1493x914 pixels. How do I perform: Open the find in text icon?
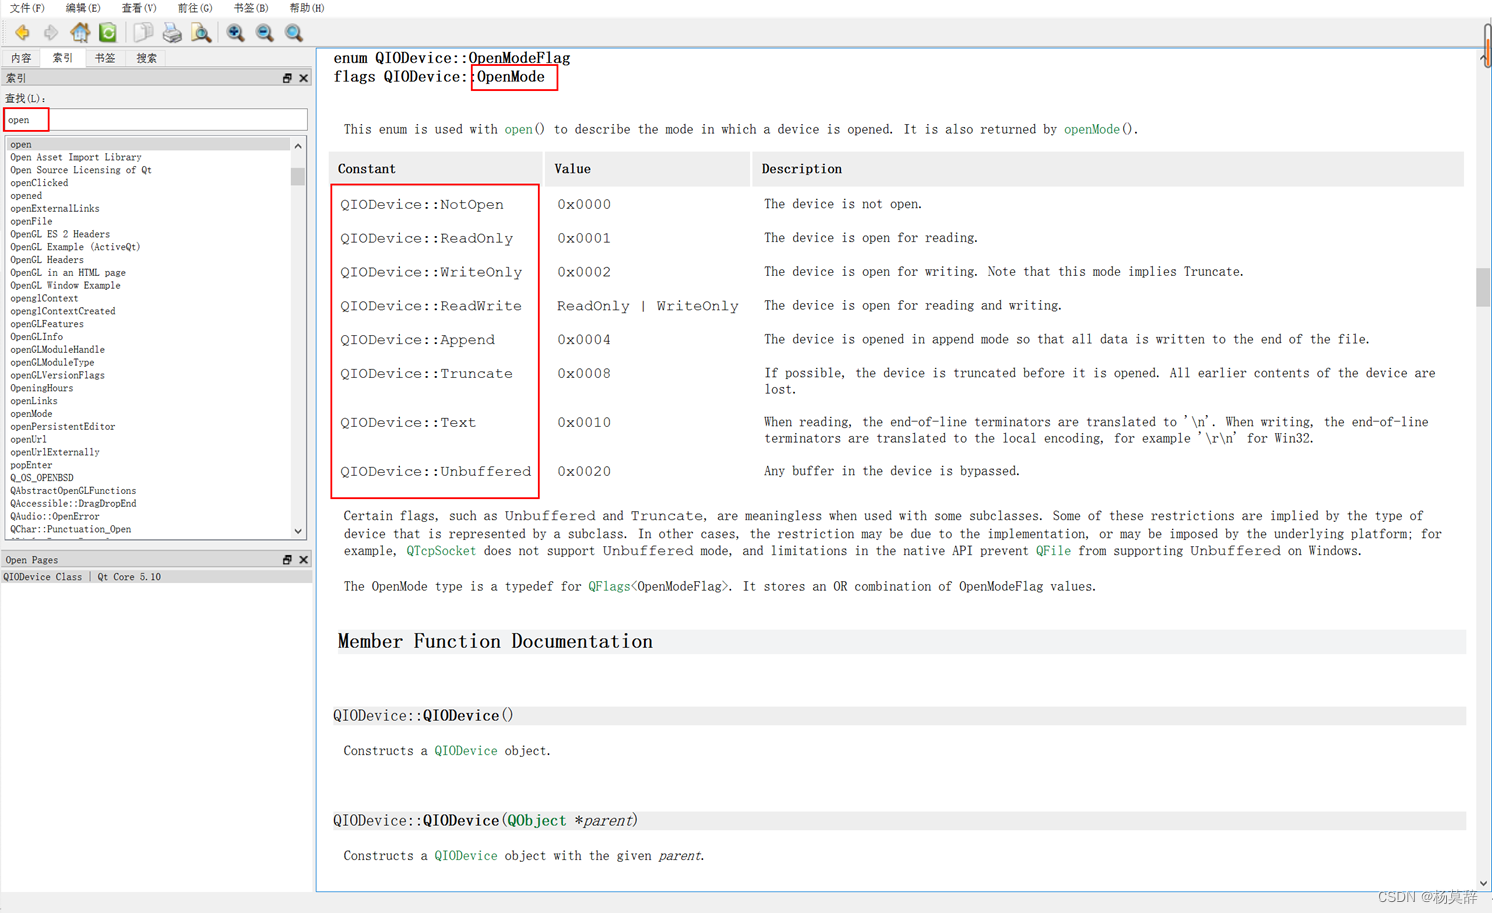tap(201, 33)
